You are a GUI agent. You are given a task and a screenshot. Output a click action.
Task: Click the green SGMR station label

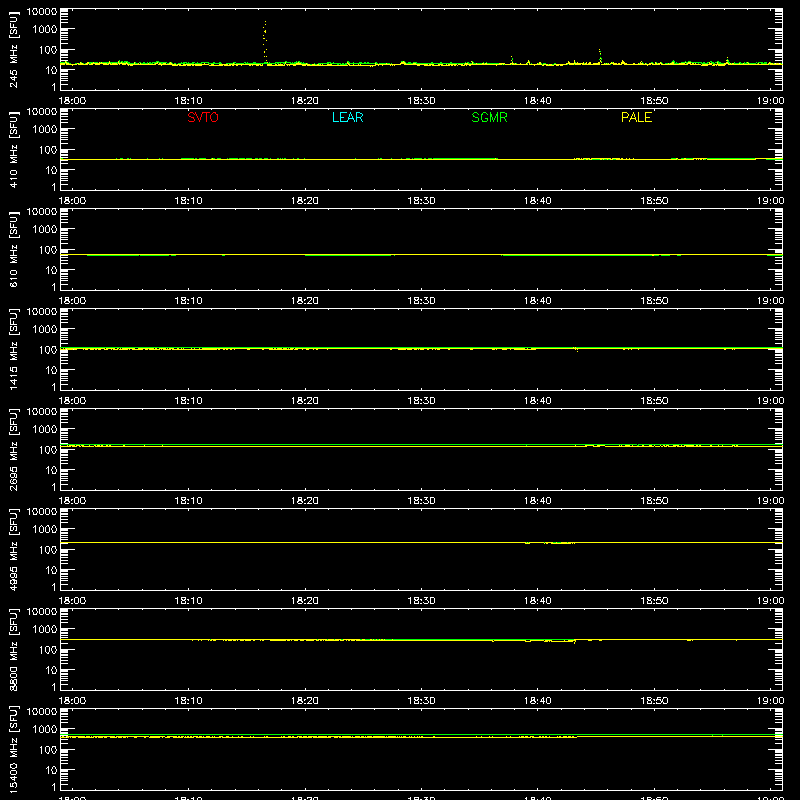click(x=489, y=117)
